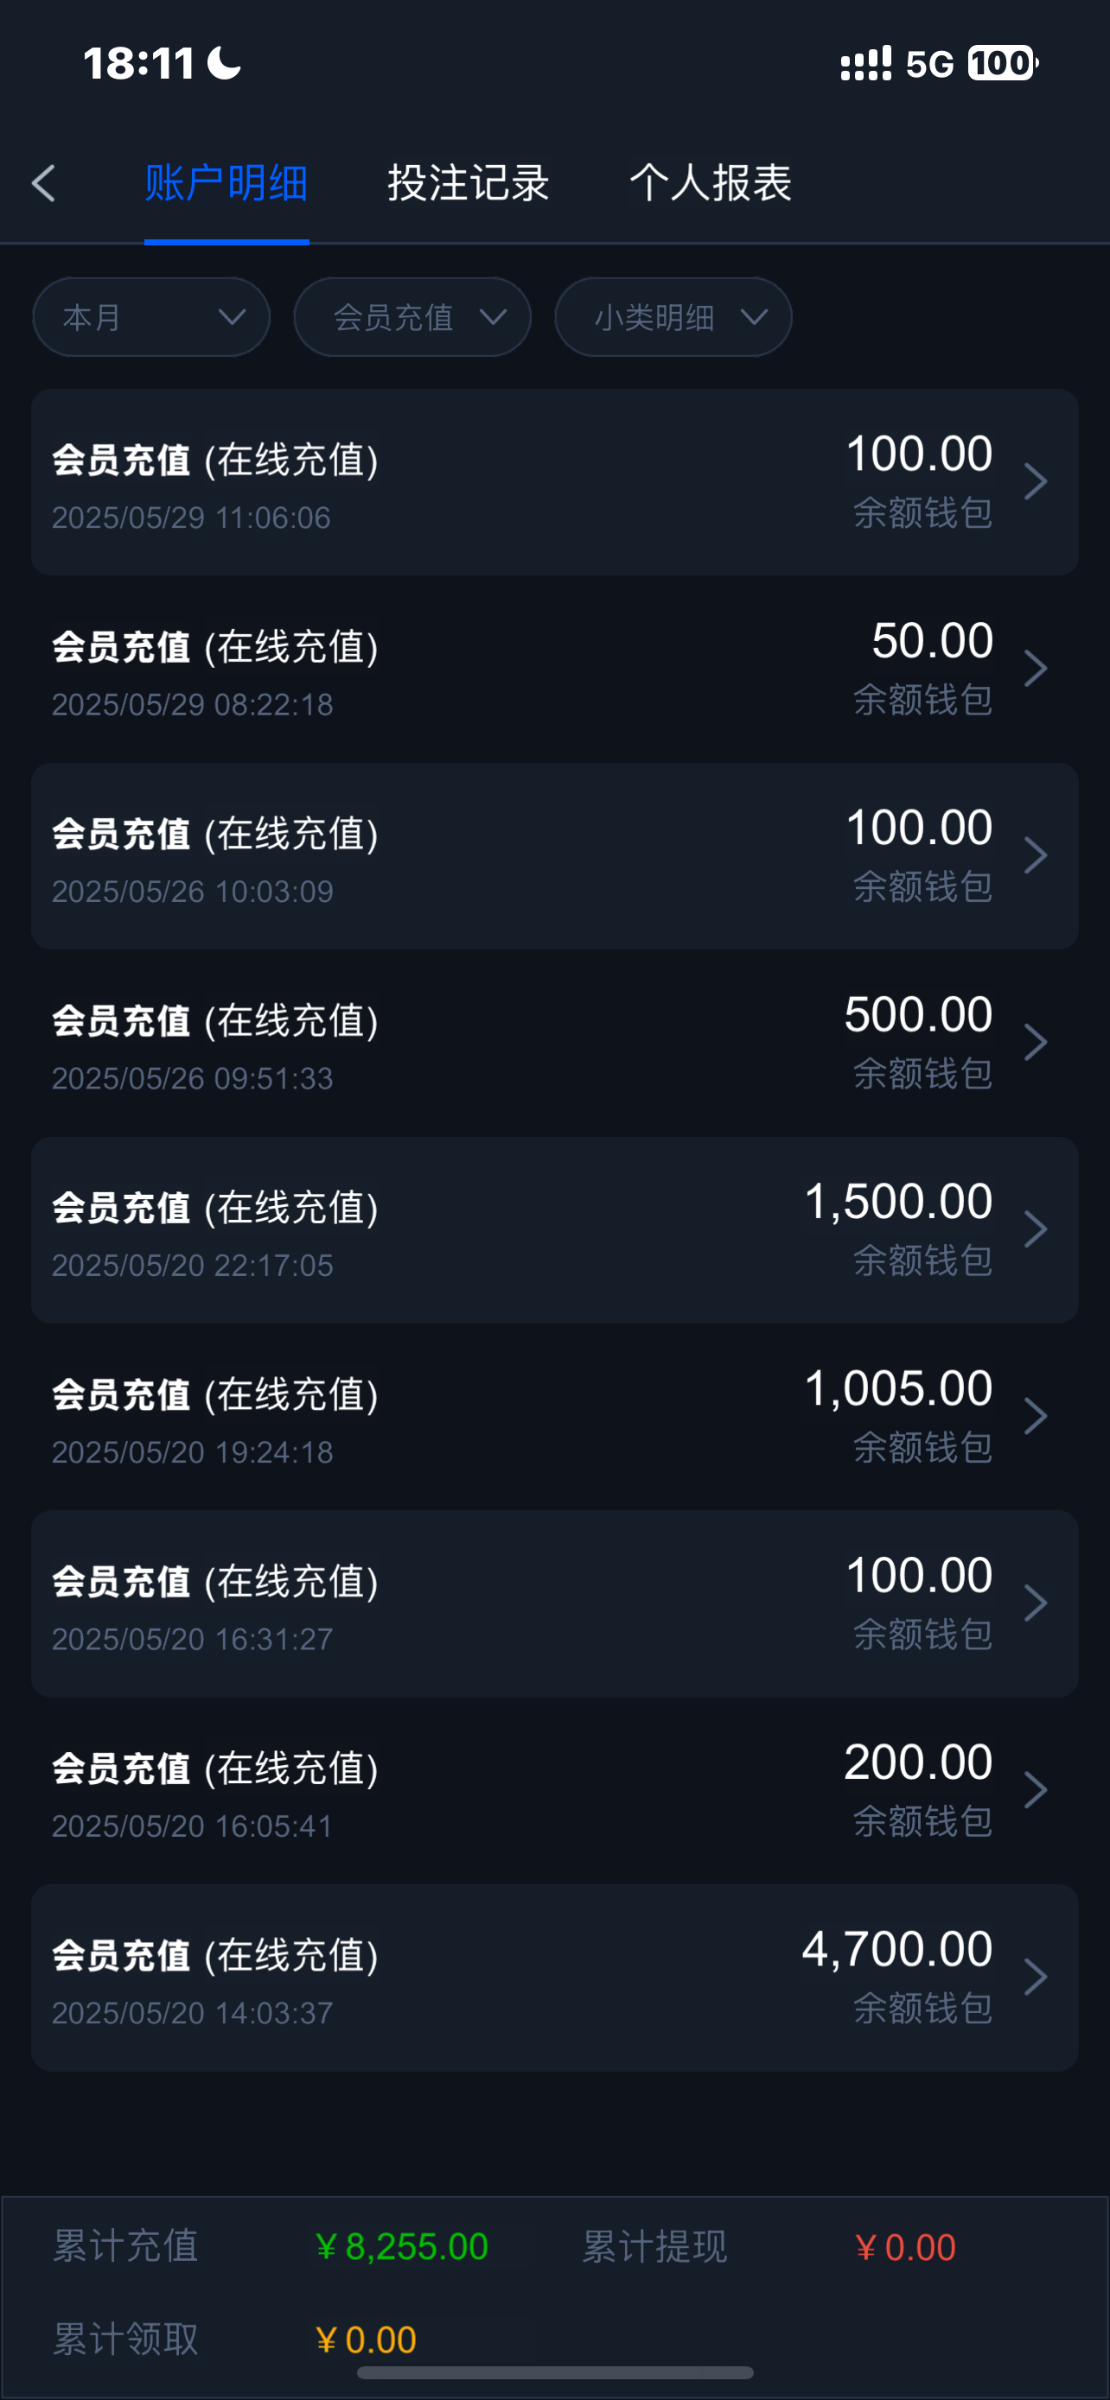Select the 账户明细 tab
Screen dimensions: 1110x2400
coord(226,183)
